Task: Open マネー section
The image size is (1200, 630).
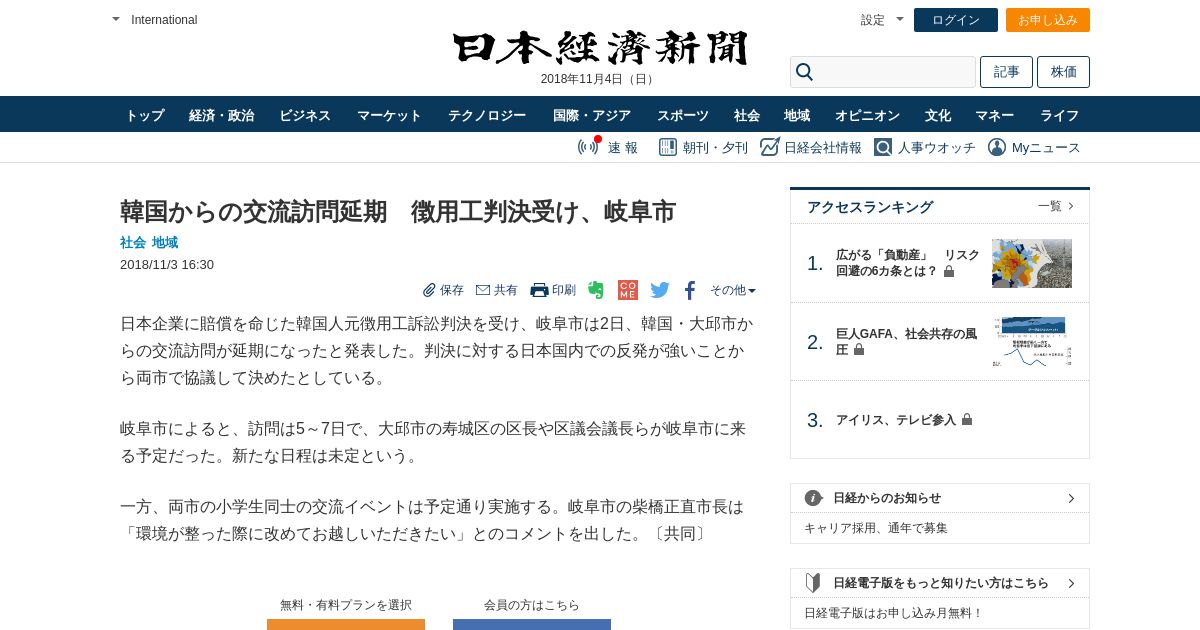Action: tap(995, 115)
